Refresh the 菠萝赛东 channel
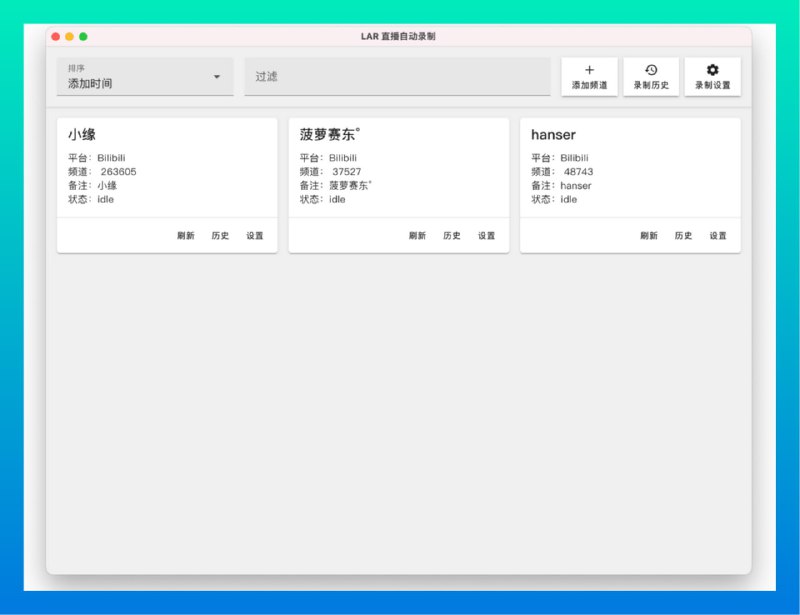 click(418, 236)
